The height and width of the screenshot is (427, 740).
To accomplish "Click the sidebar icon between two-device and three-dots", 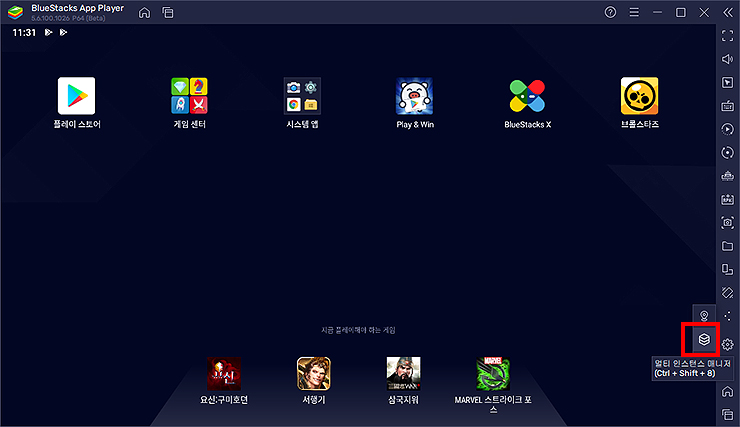I will [x=727, y=293].
